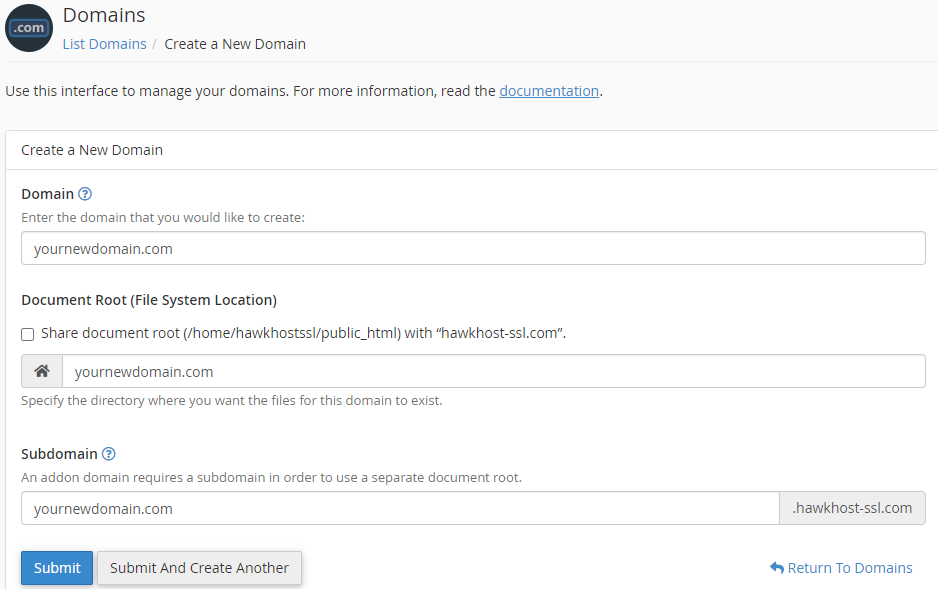Open the documentation link
Viewport: 938px width, 589px height.
point(549,91)
